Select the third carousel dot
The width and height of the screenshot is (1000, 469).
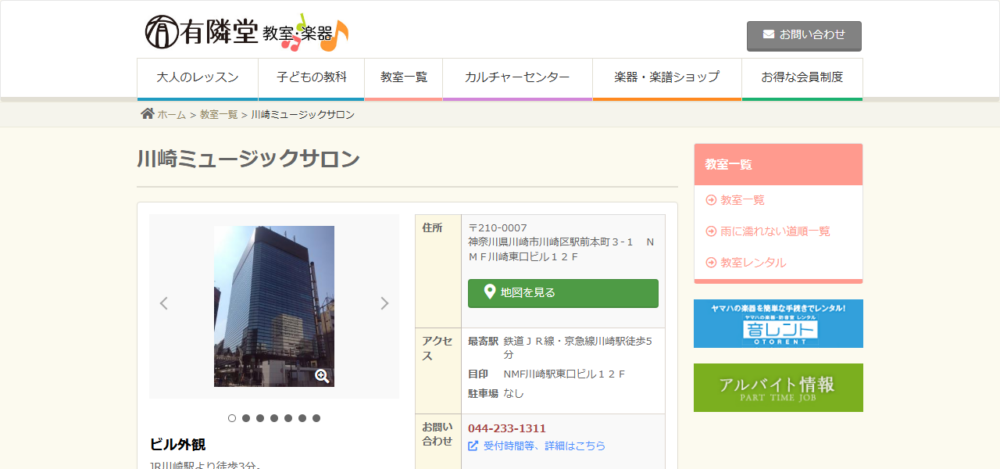[260, 418]
